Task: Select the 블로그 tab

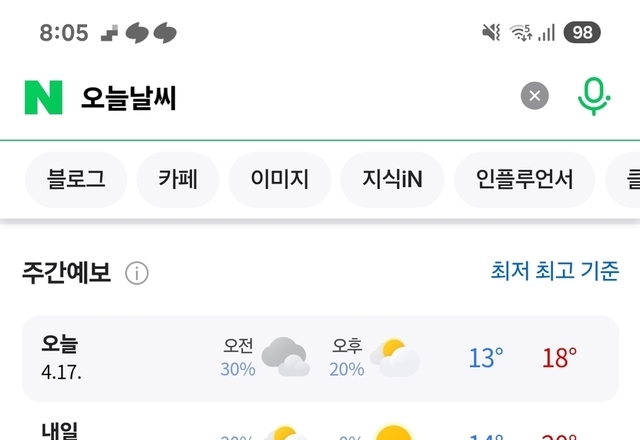Action: pos(75,180)
